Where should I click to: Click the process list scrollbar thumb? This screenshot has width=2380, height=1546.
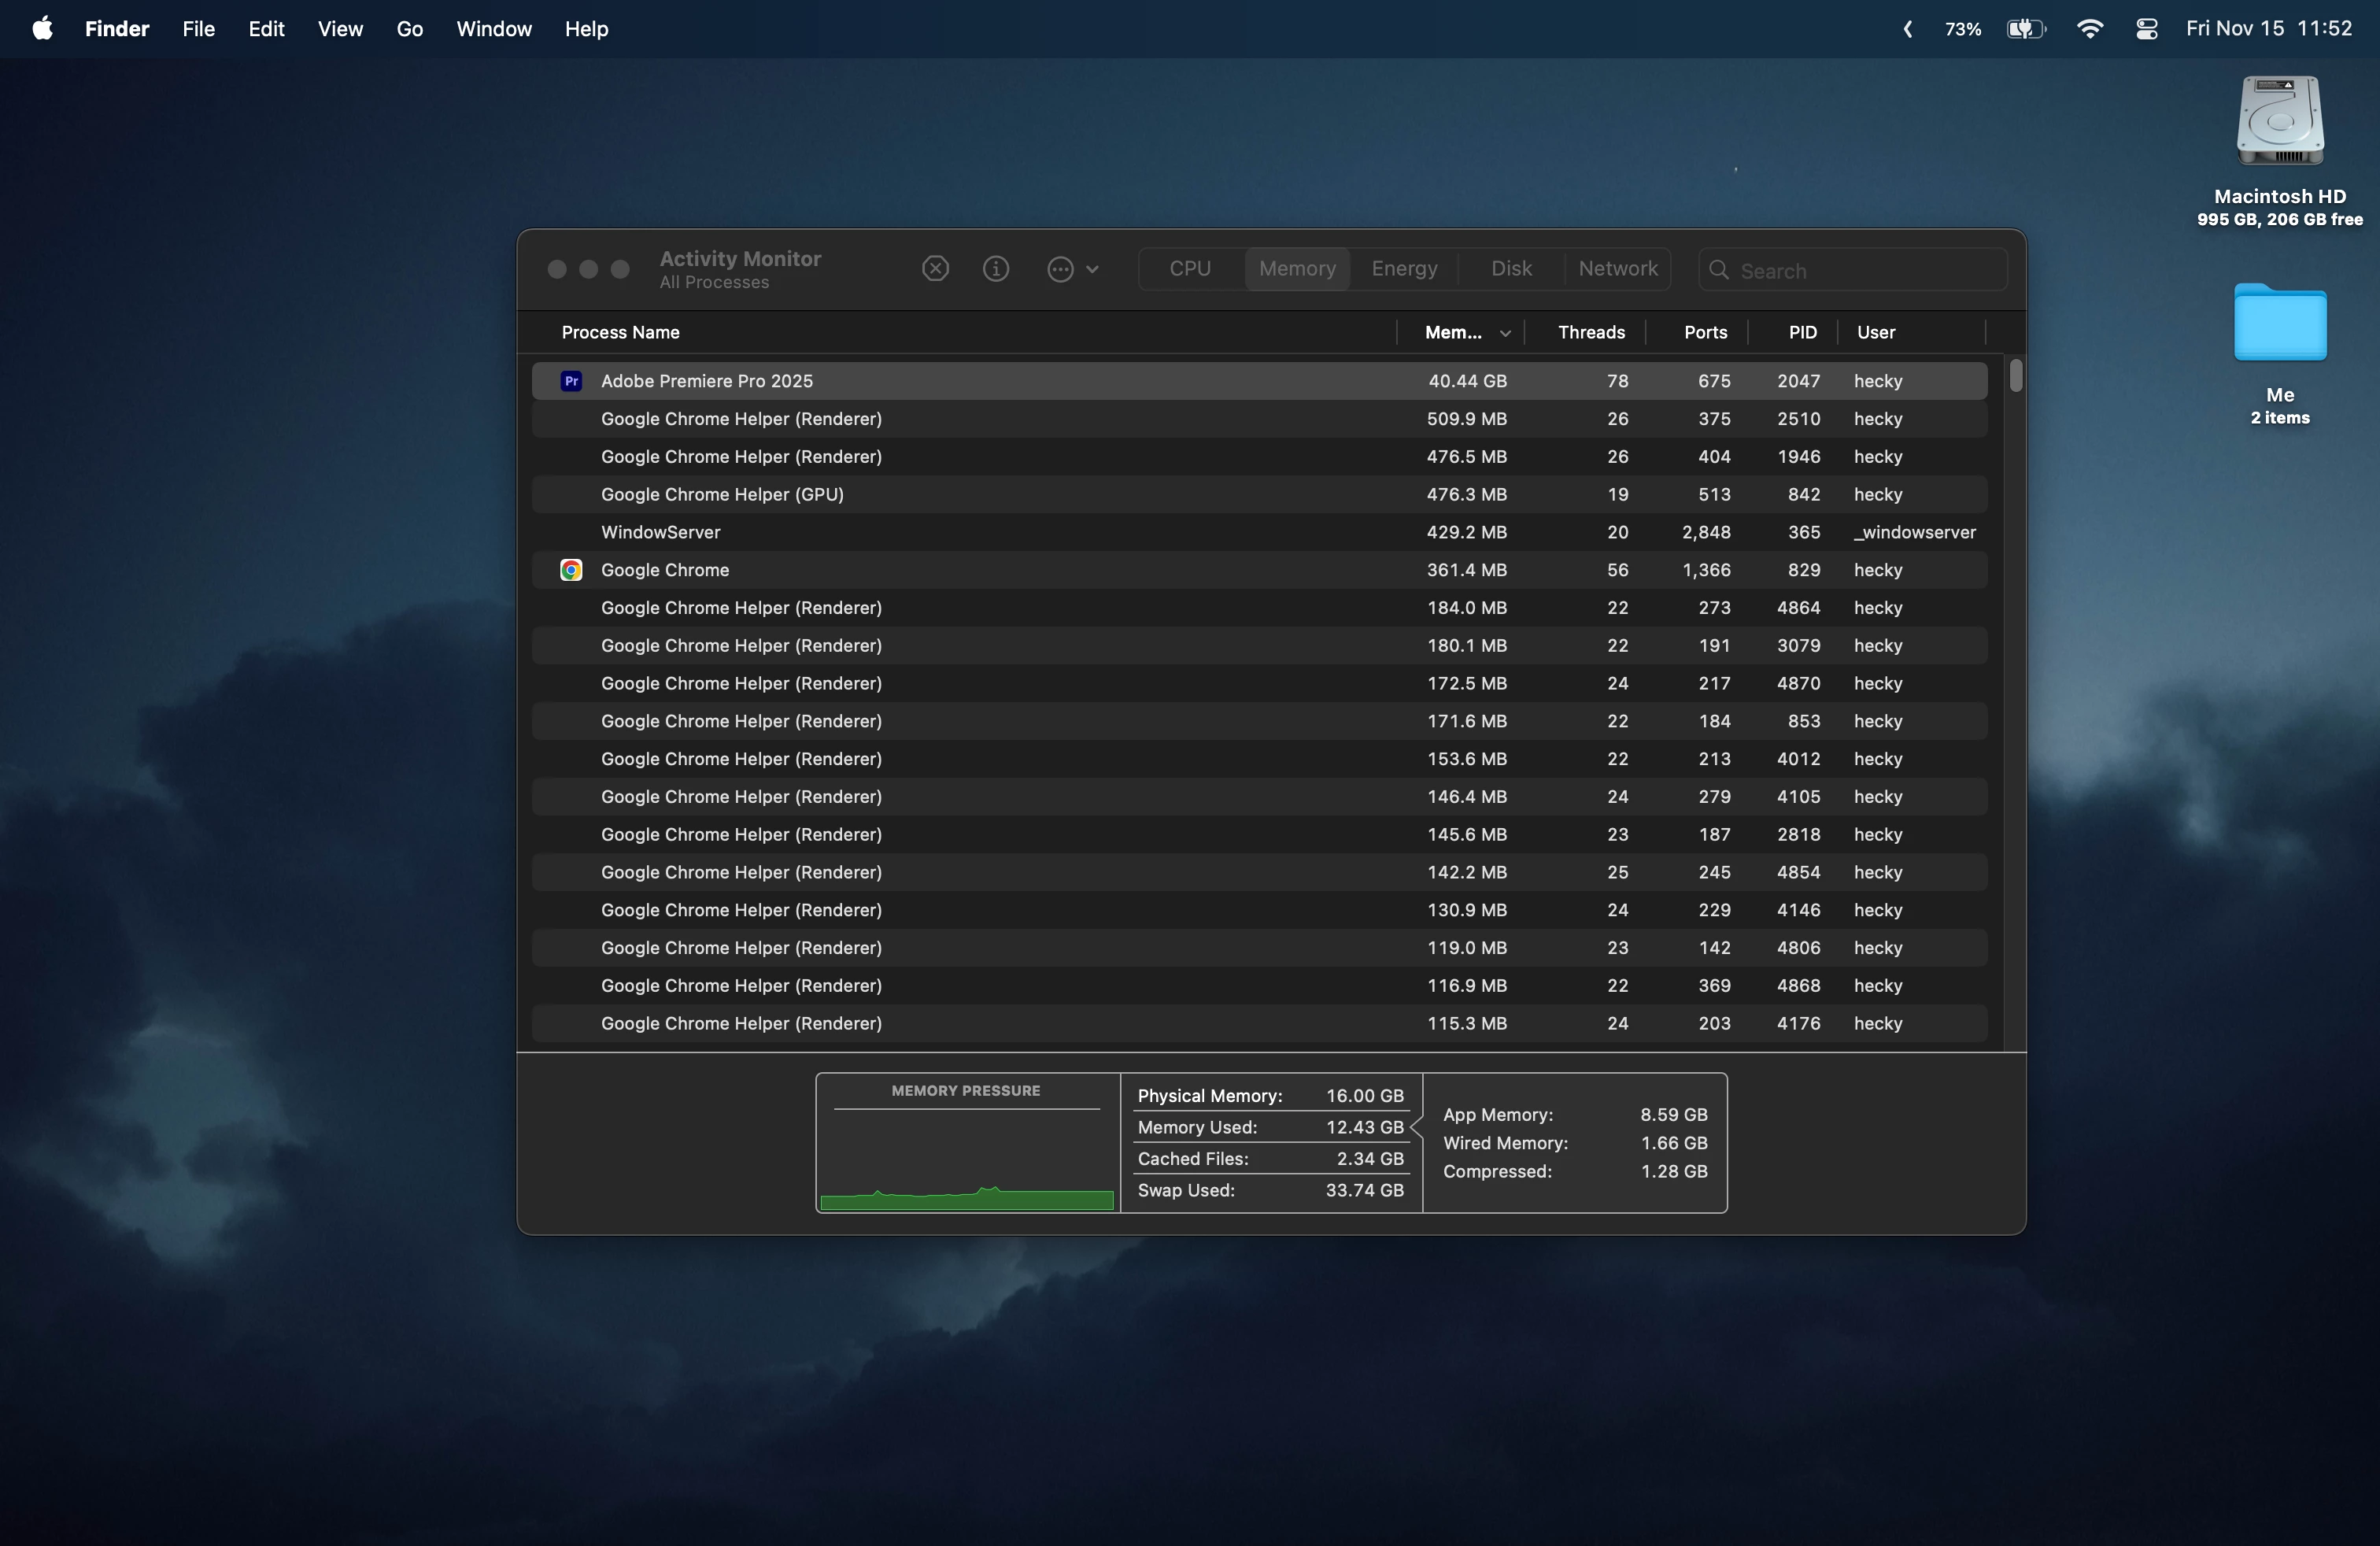2015,376
